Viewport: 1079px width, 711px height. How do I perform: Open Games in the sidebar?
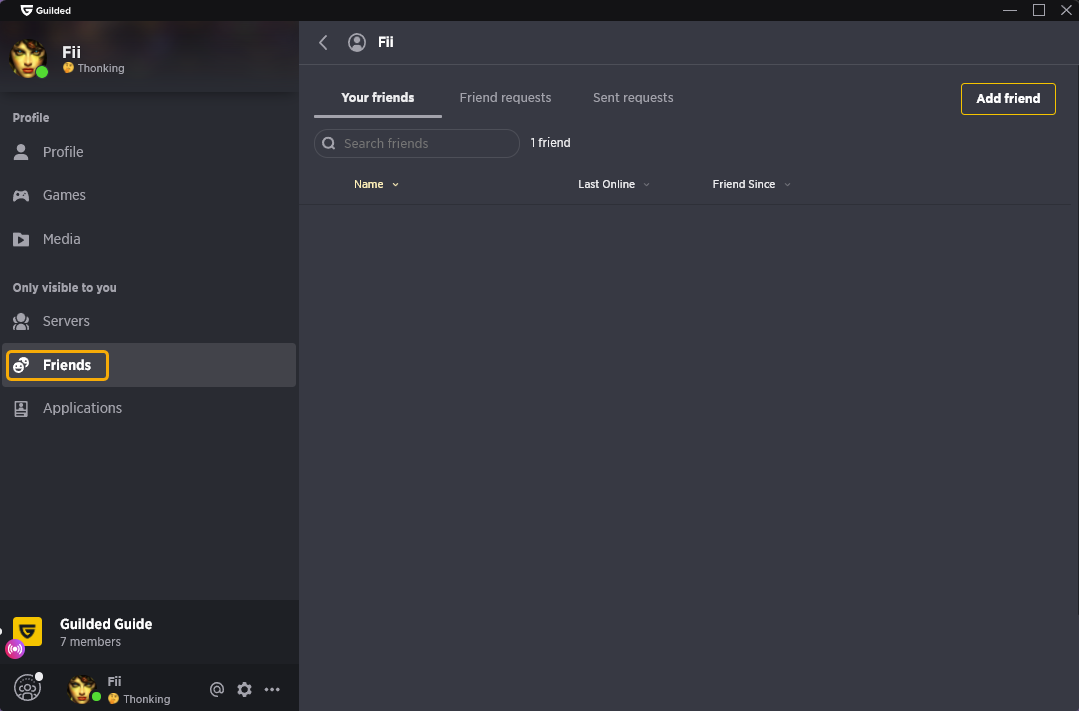[149, 195]
